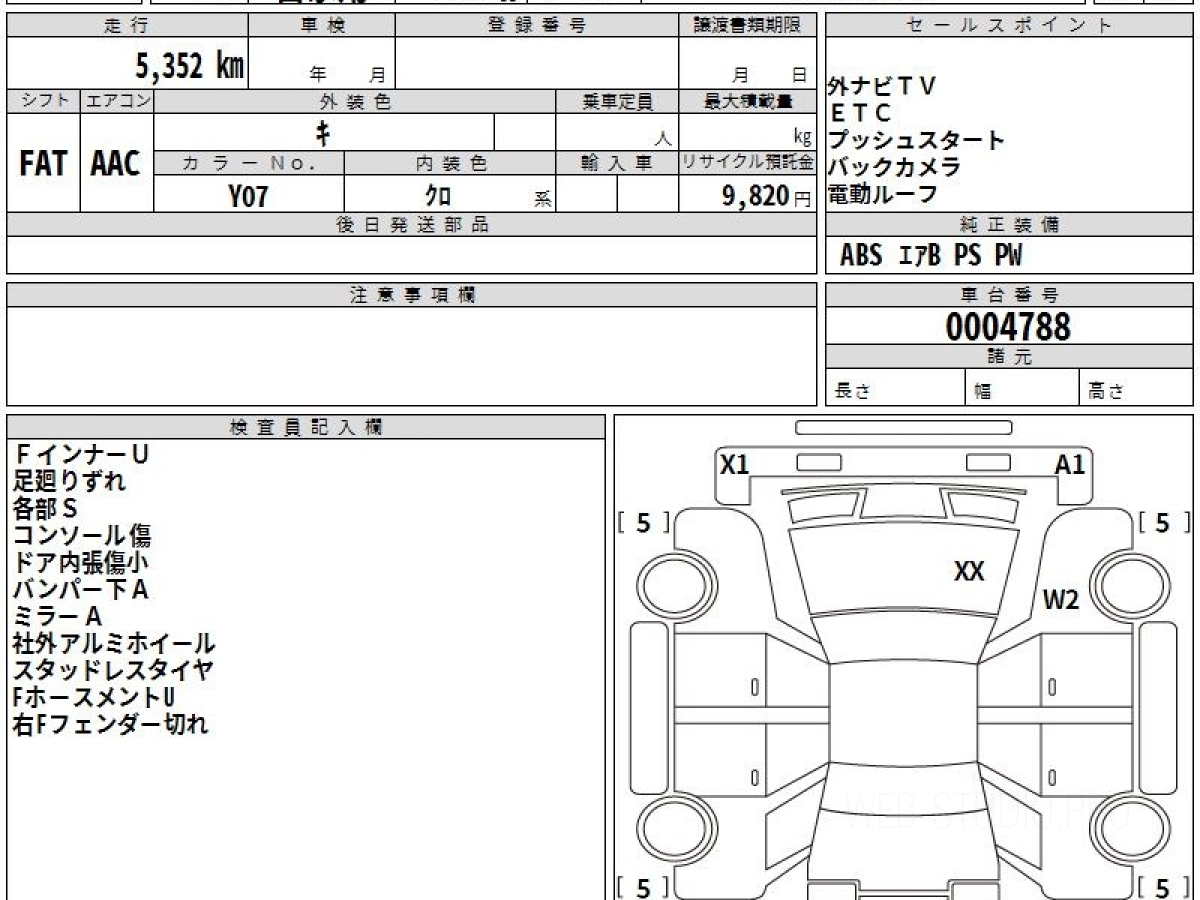The width and height of the screenshot is (1200, 900).
Task: Click the 検査員記入欄 section header
Action: point(306,427)
